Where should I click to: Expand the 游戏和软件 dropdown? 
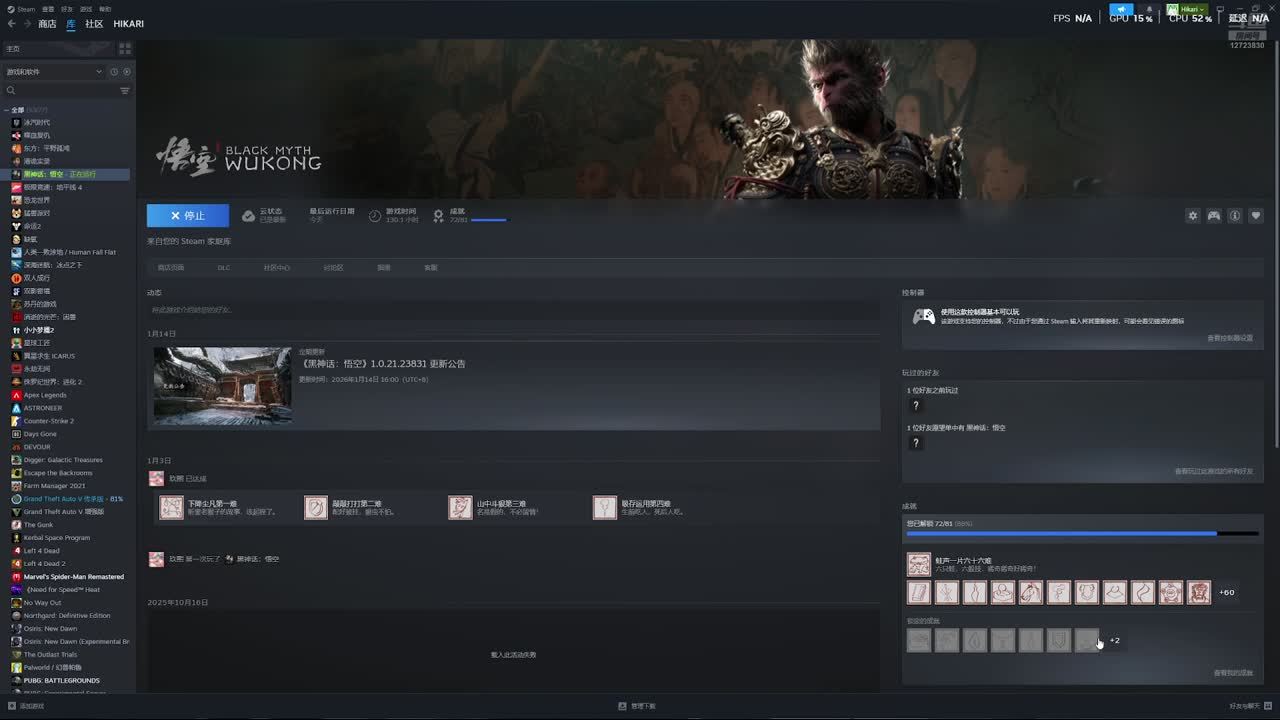(x=98, y=72)
